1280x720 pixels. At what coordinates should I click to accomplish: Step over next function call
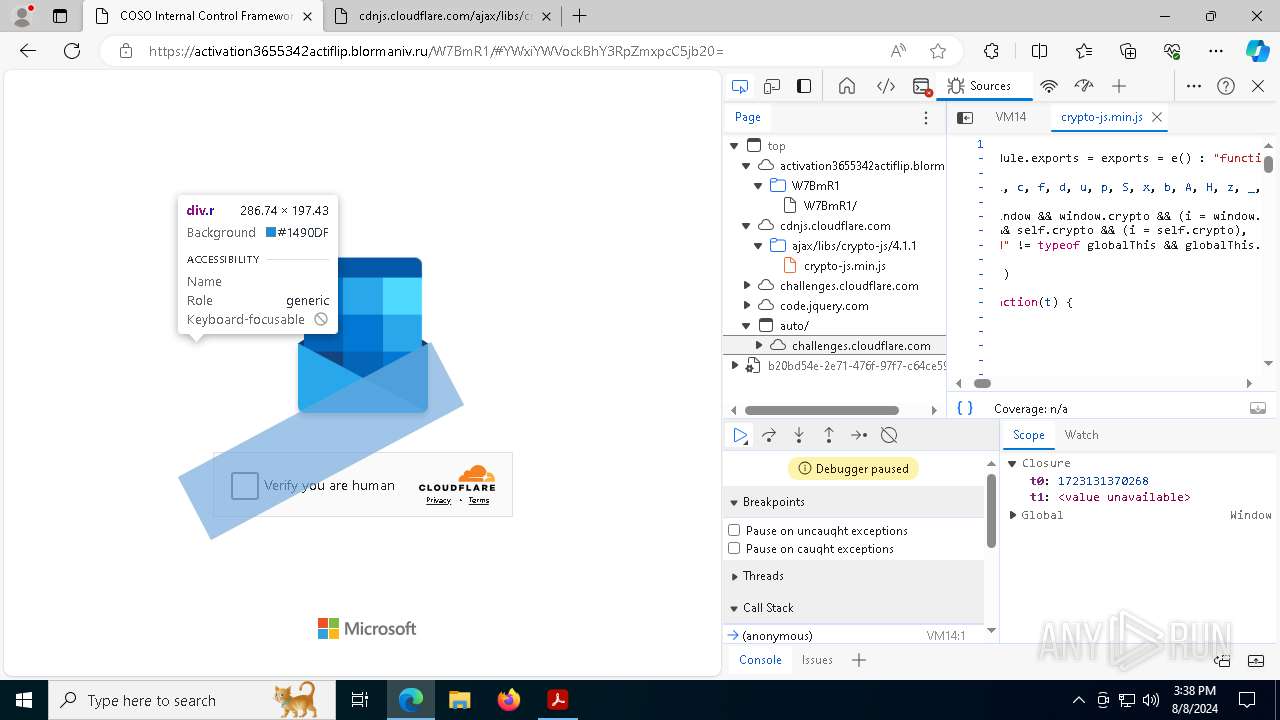tap(769, 435)
